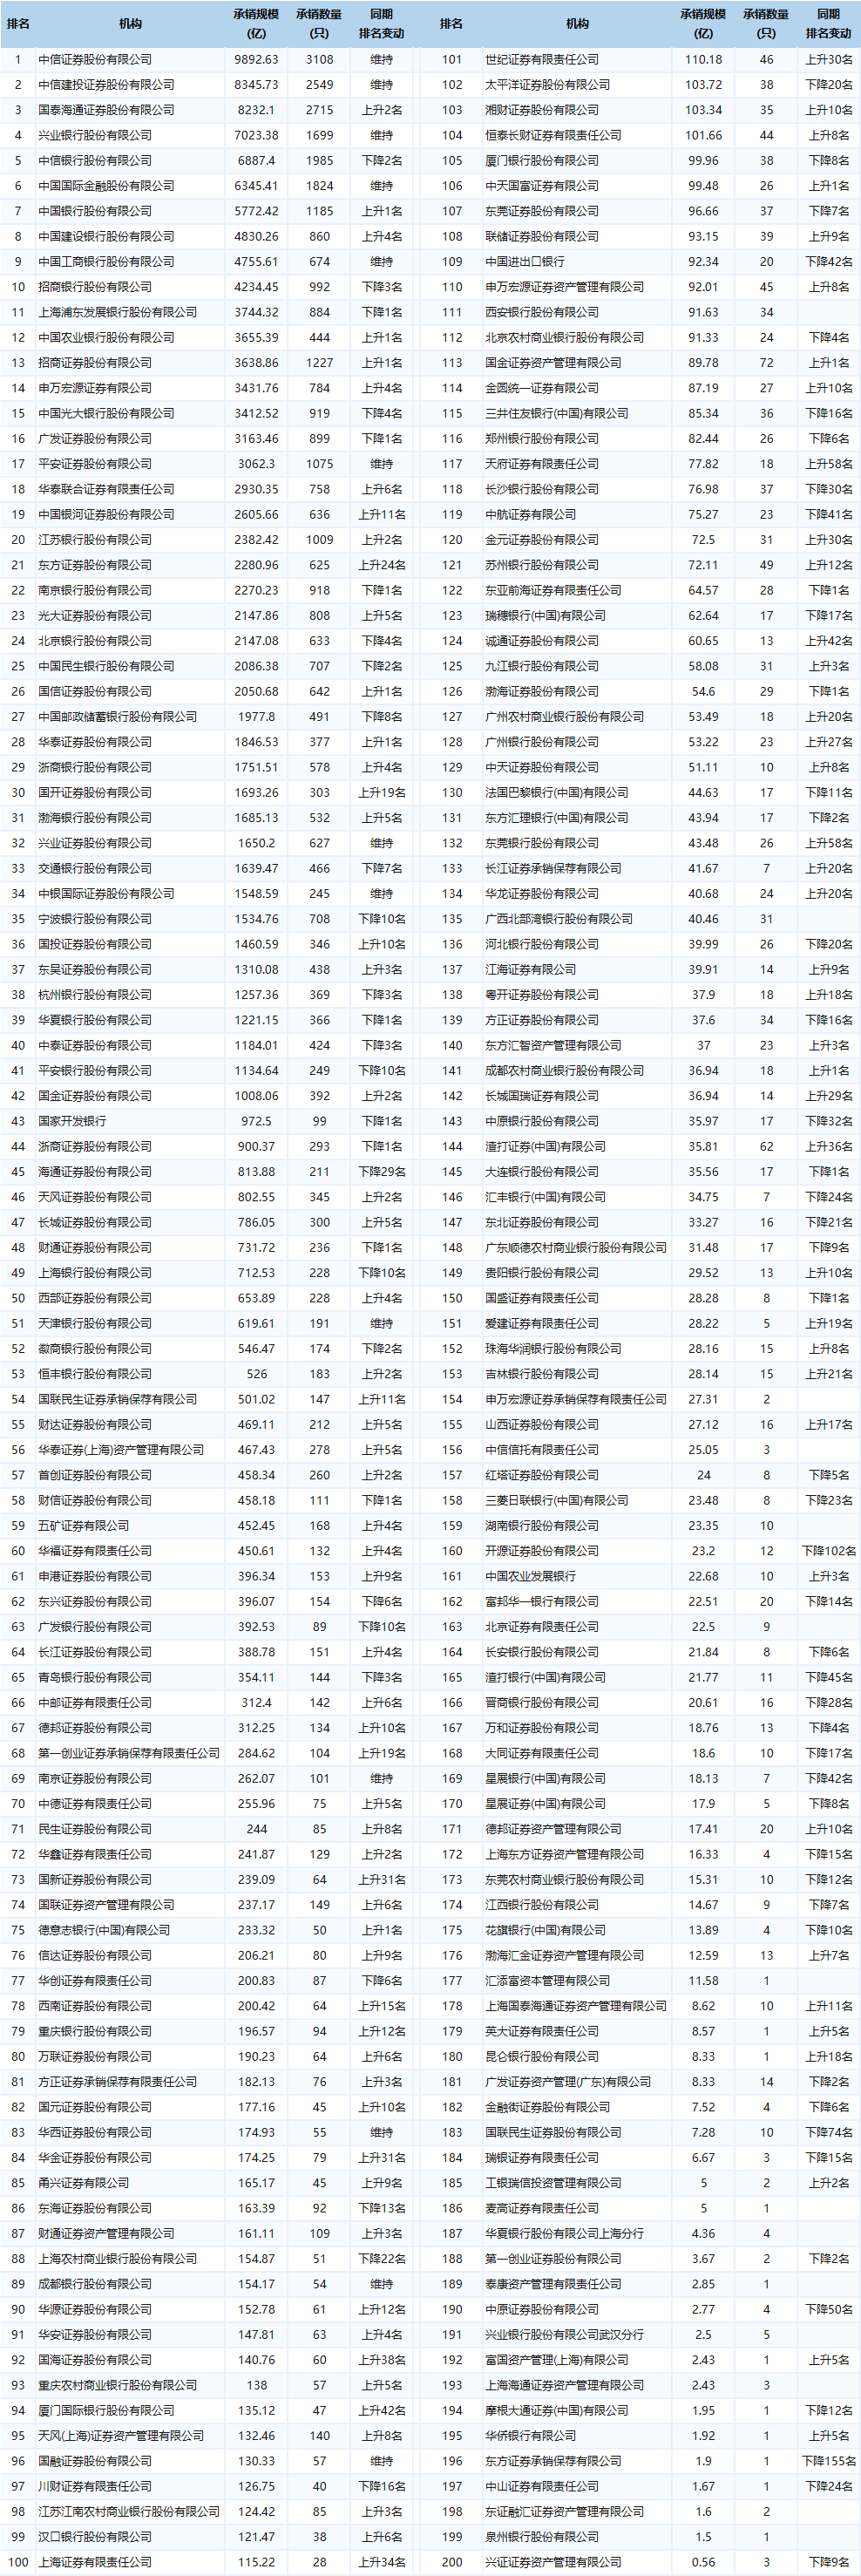Click 兴证证券资产管理有限公司 entry
The width and height of the screenshot is (861, 2576).
(553, 2562)
